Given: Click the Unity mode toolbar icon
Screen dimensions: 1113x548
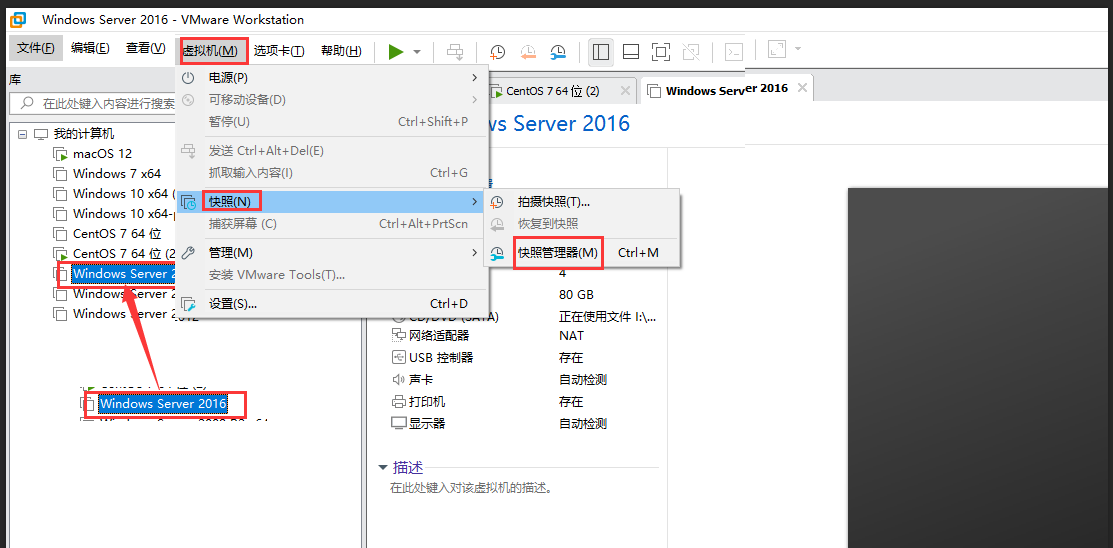Looking at the screenshot, I should tap(691, 51).
